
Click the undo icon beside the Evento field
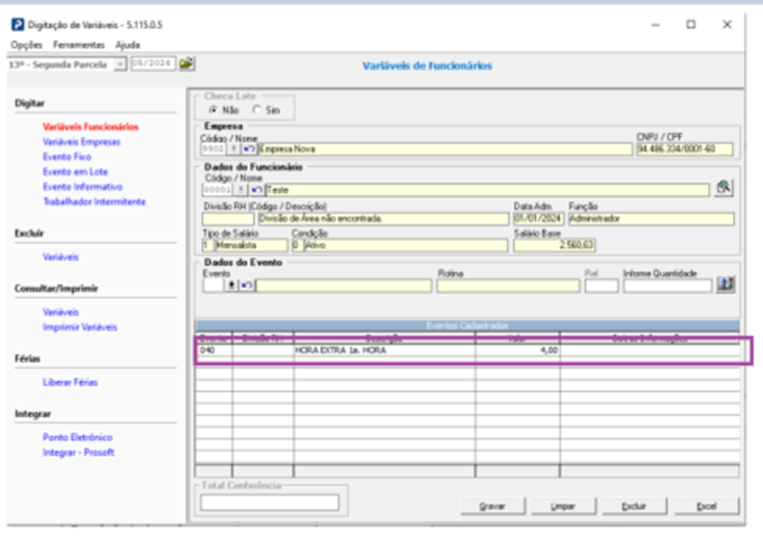[x=247, y=285]
